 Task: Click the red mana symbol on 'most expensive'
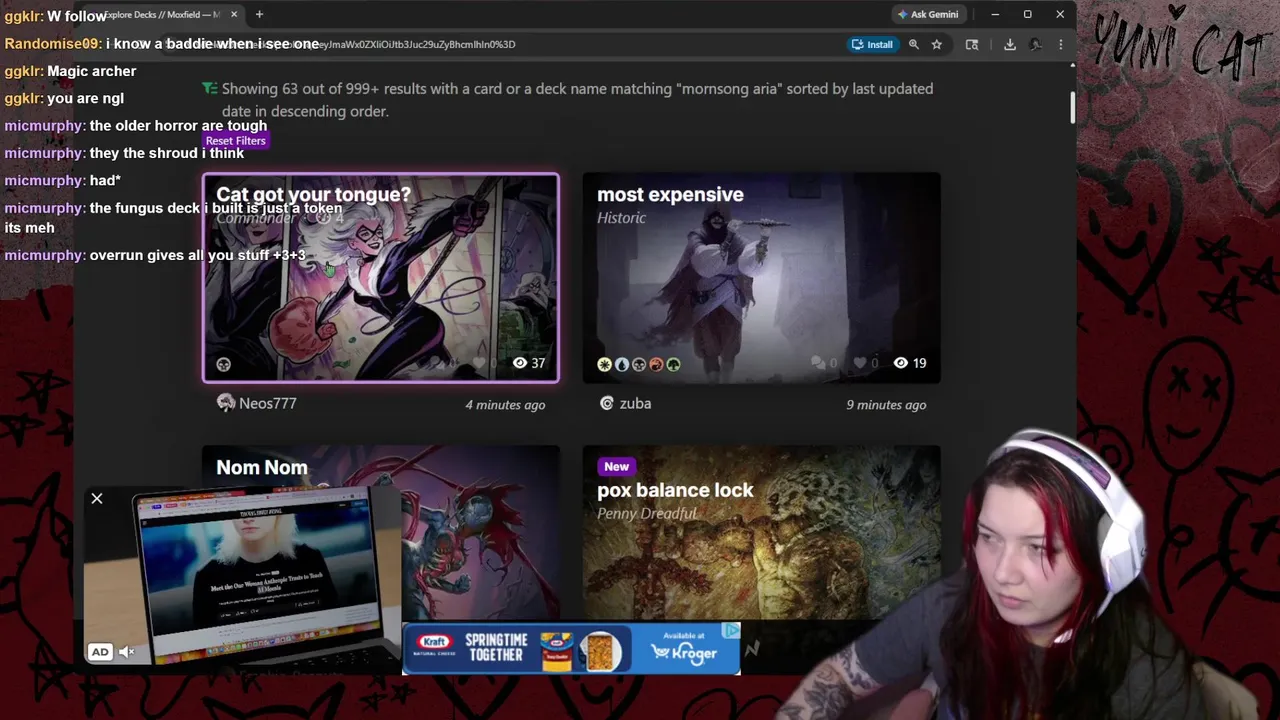click(656, 364)
